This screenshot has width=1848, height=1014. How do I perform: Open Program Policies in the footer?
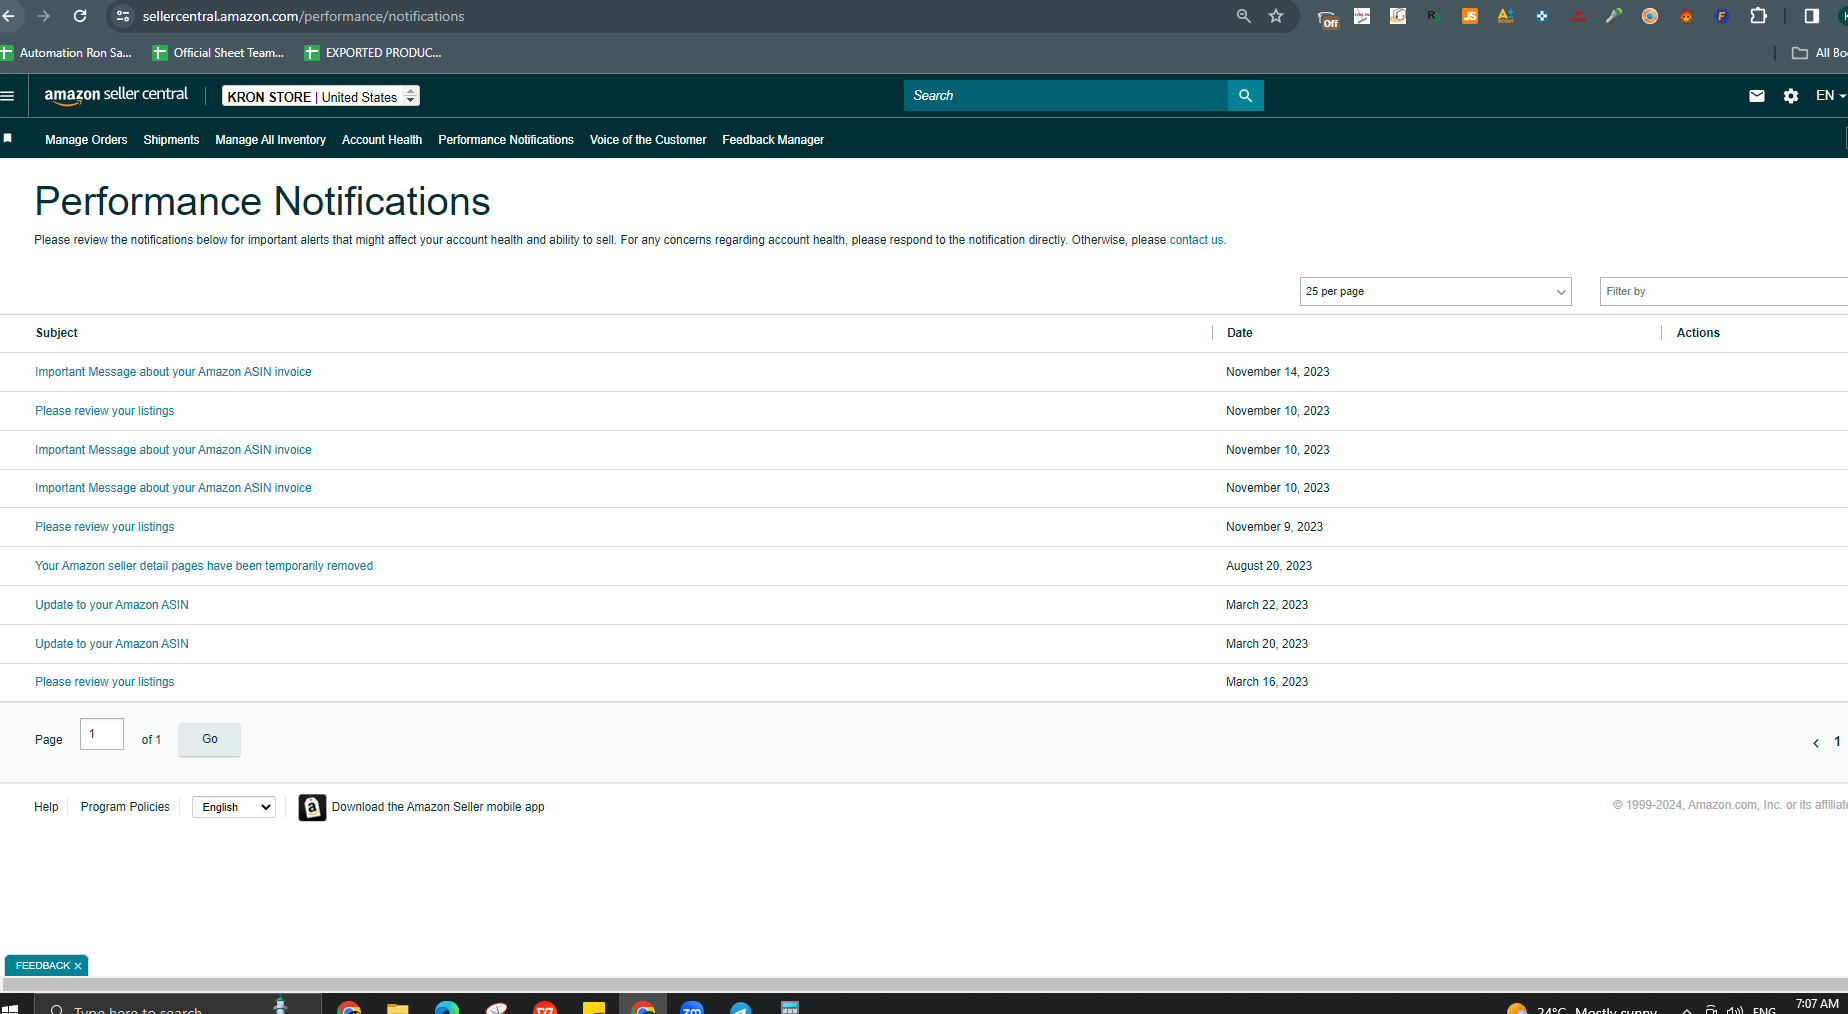[125, 807]
